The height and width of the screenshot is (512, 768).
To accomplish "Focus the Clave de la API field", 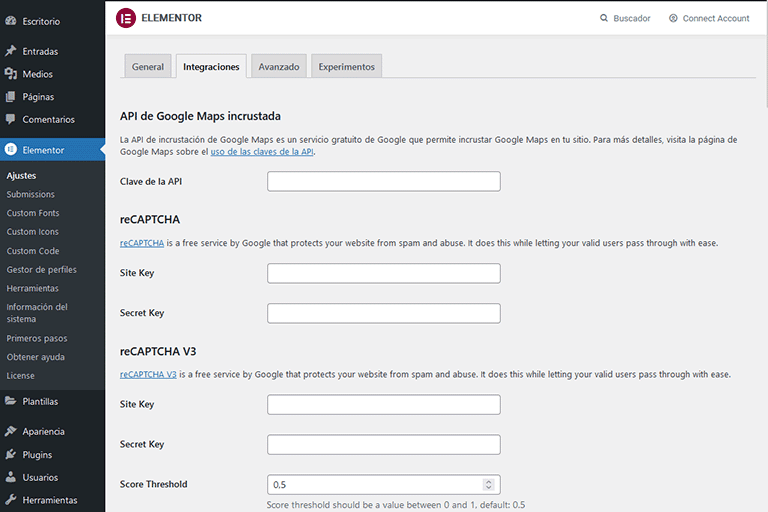I will point(384,181).
